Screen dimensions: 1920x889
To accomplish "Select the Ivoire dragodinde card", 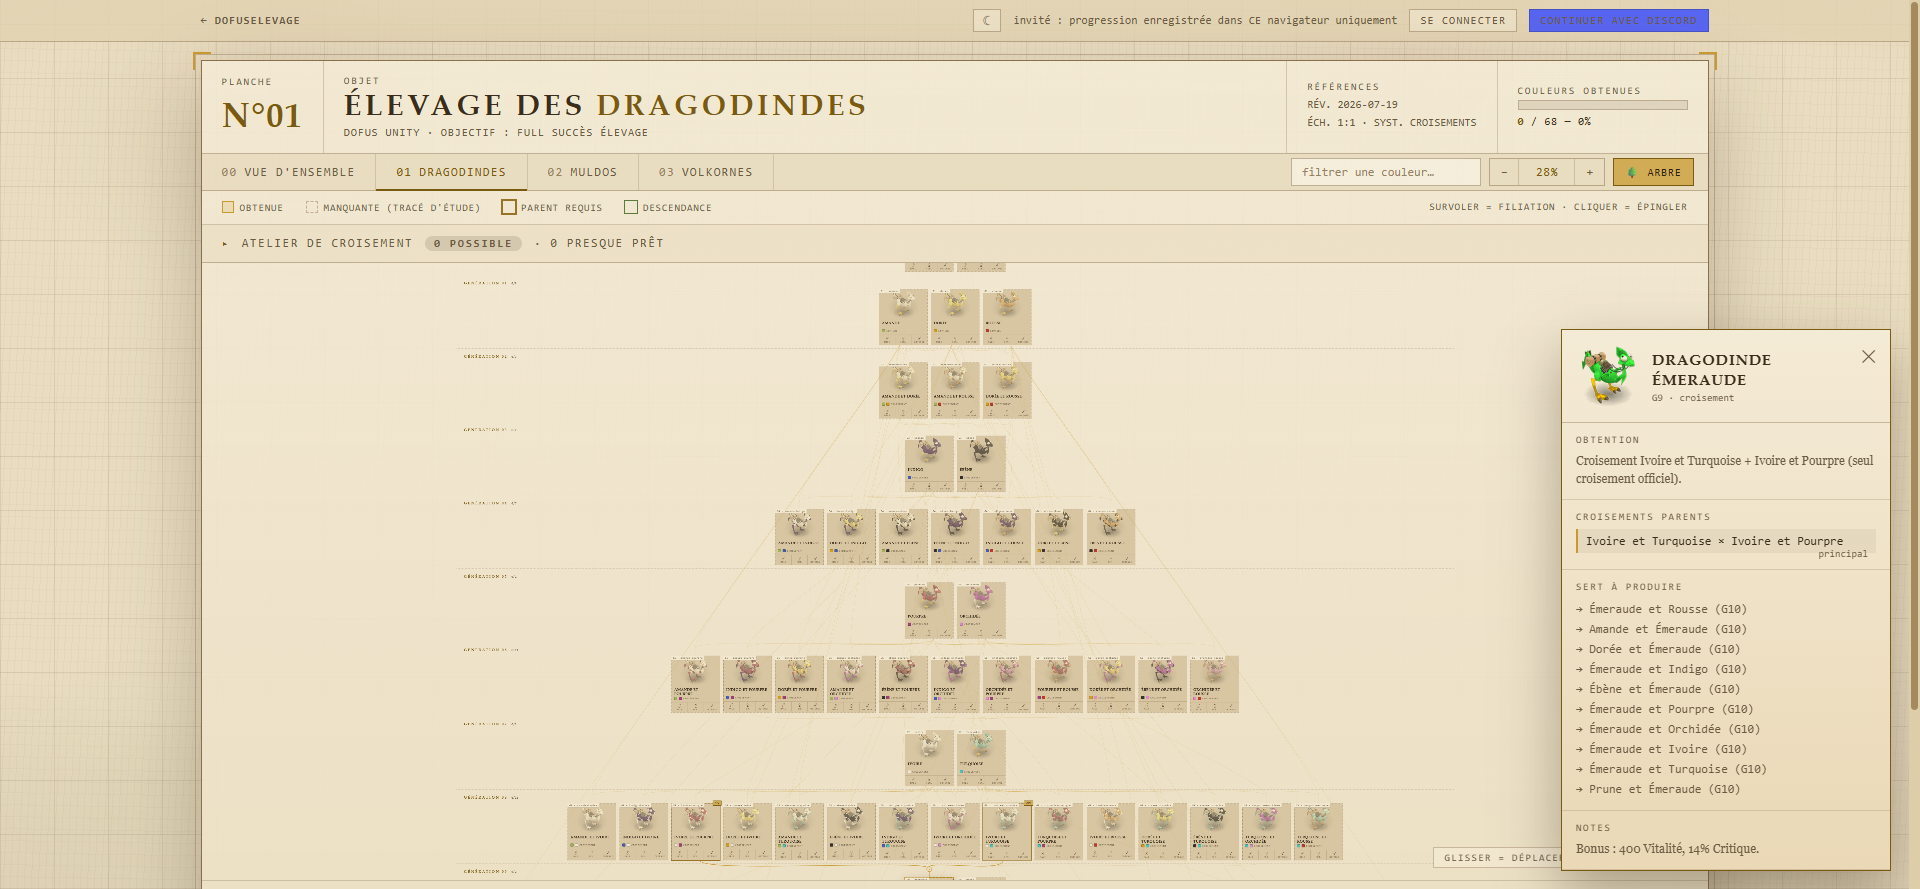I will click(929, 758).
